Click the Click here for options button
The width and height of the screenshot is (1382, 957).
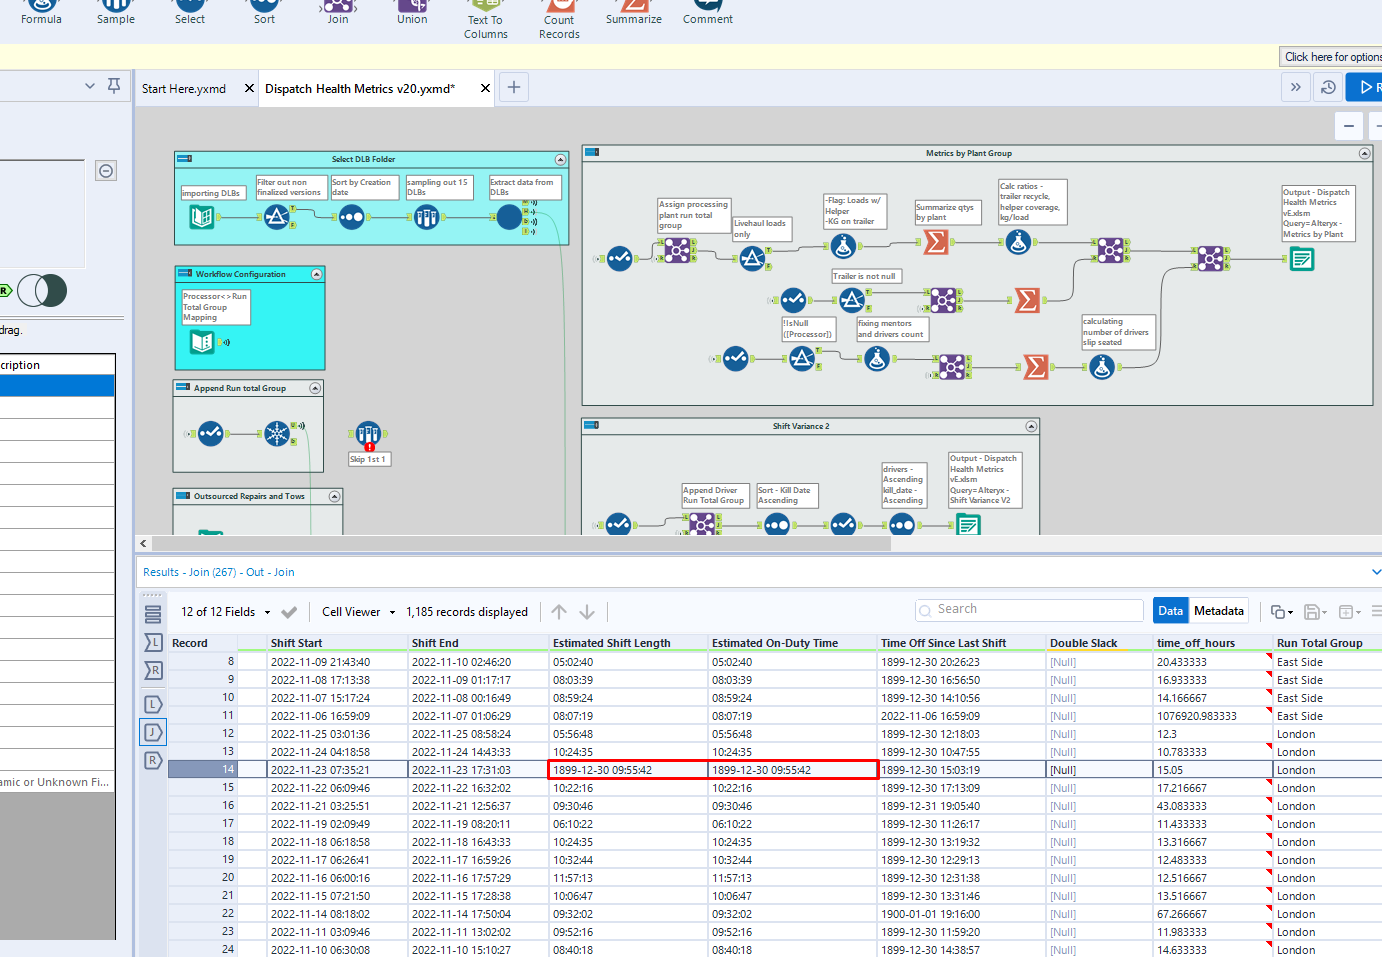click(x=1332, y=57)
